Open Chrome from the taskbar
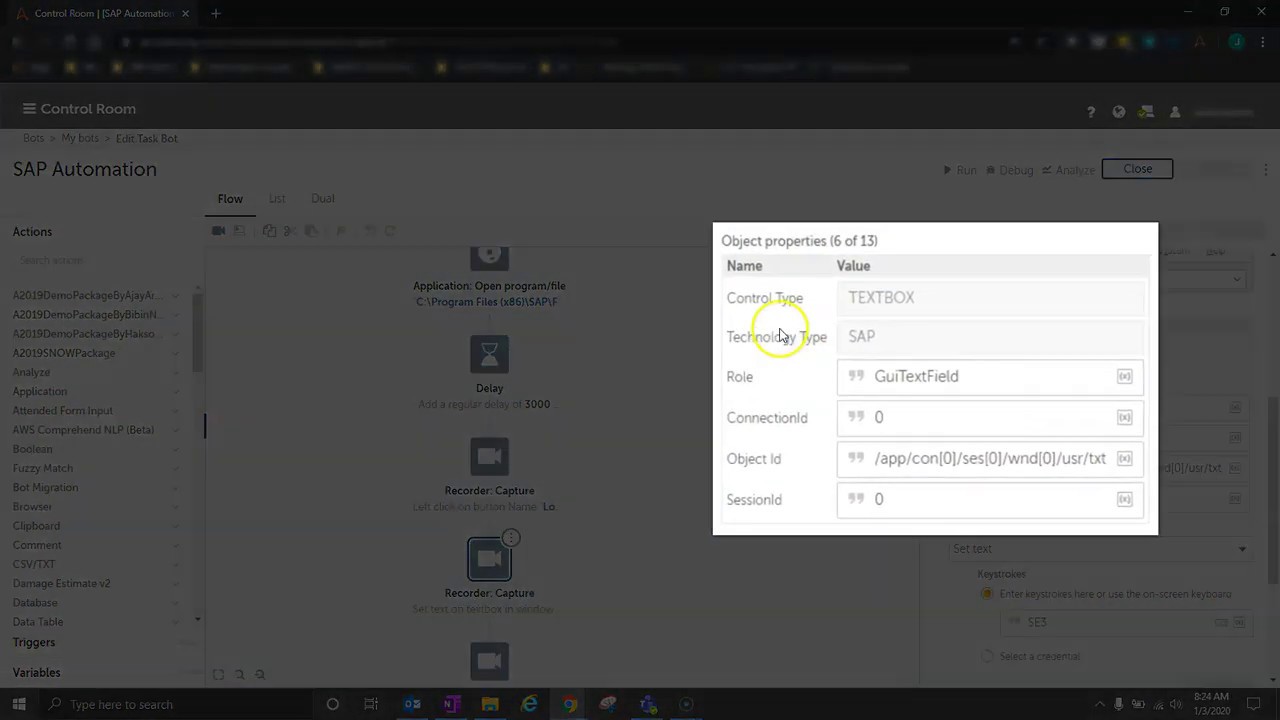The height and width of the screenshot is (720, 1280). [569, 704]
